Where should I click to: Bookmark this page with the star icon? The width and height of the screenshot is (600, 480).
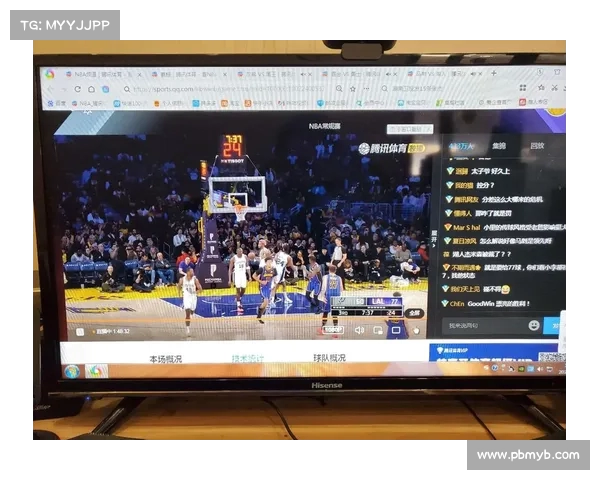pos(353,89)
